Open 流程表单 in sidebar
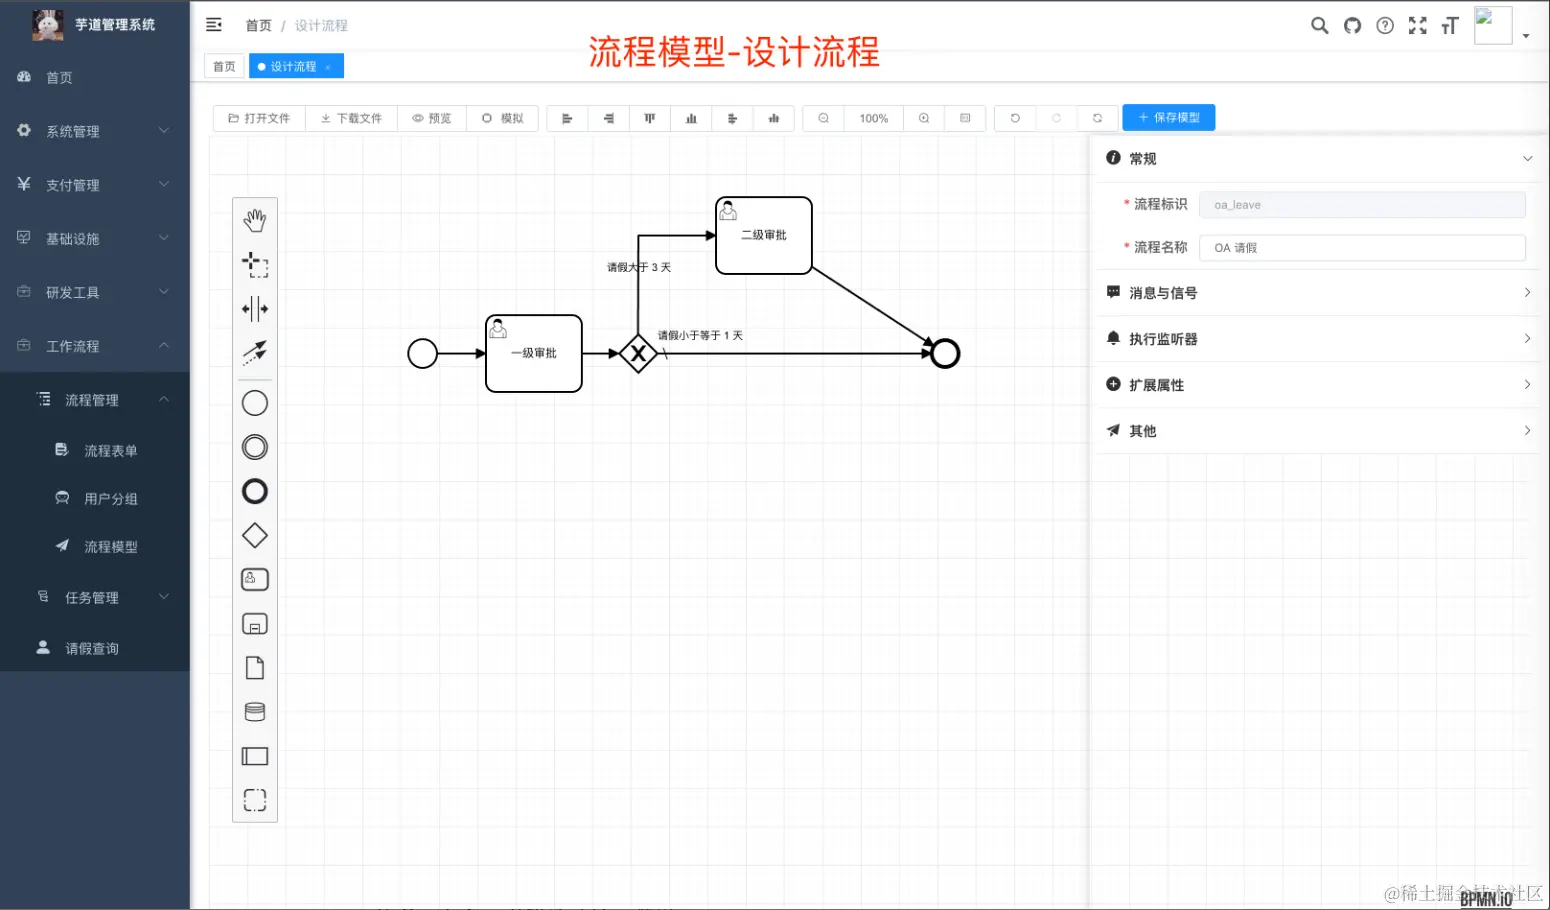 pos(95,451)
